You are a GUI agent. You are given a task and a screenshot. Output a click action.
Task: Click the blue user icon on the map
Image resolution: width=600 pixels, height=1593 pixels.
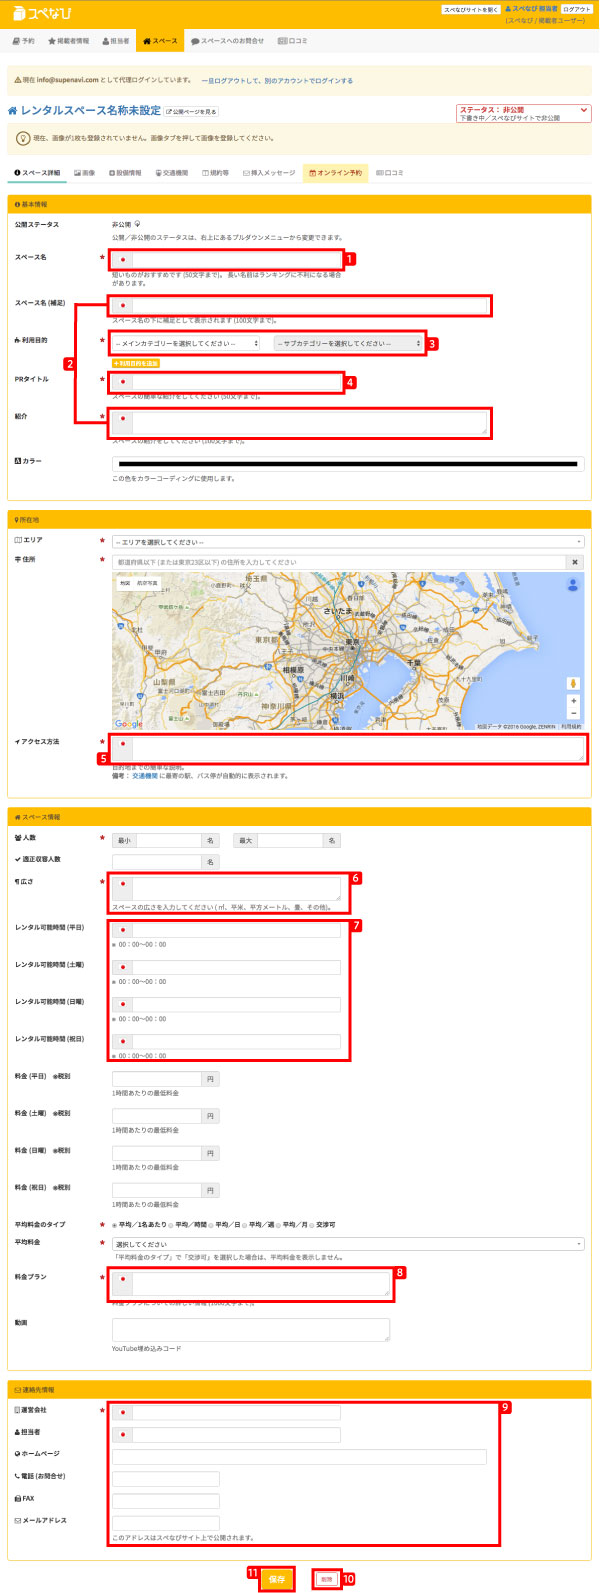pyautogui.click(x=573, y=585)
